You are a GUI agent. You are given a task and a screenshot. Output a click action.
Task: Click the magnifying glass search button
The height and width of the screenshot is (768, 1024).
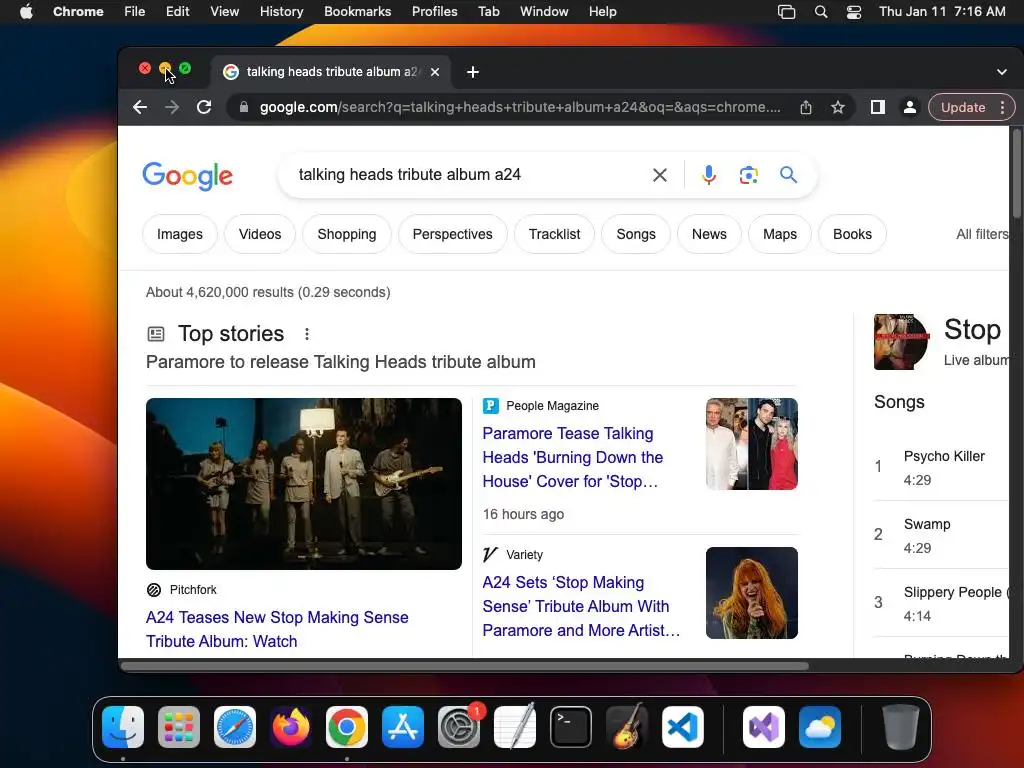click(x=788, y=174)
